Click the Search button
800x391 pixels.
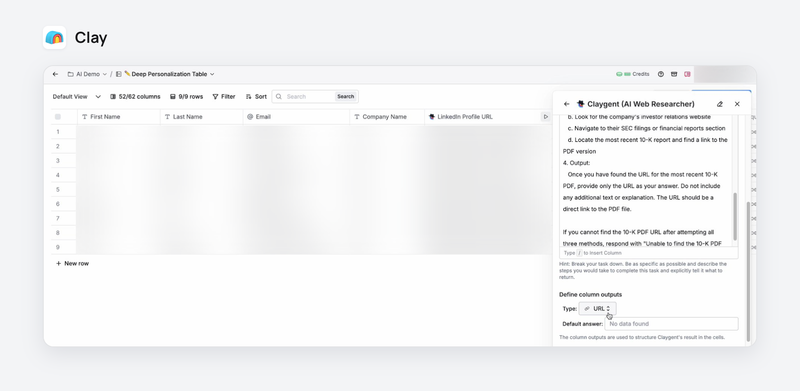point(345,96)
